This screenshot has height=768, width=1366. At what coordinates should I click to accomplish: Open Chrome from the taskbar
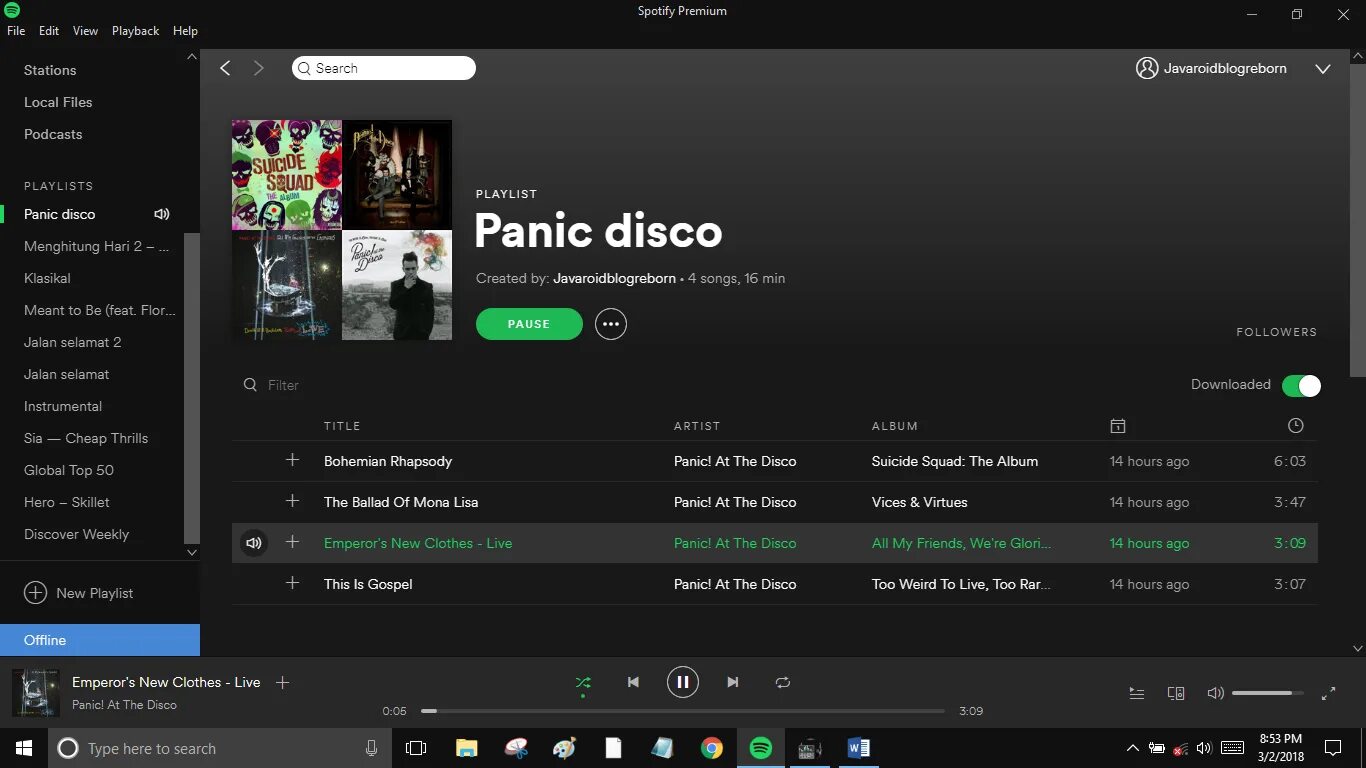712,748
